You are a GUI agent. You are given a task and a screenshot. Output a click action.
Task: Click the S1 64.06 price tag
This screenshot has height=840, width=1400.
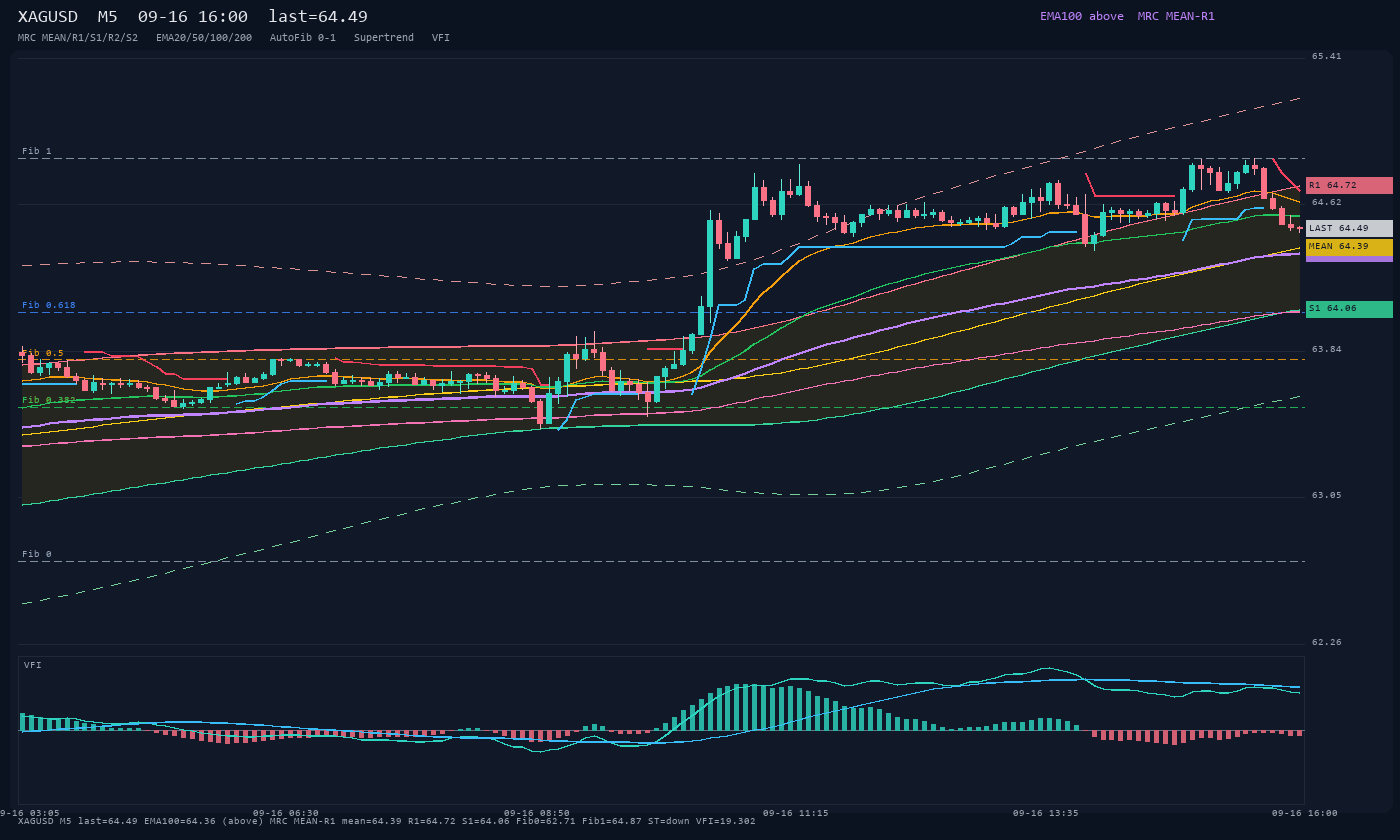point(1349,309)
